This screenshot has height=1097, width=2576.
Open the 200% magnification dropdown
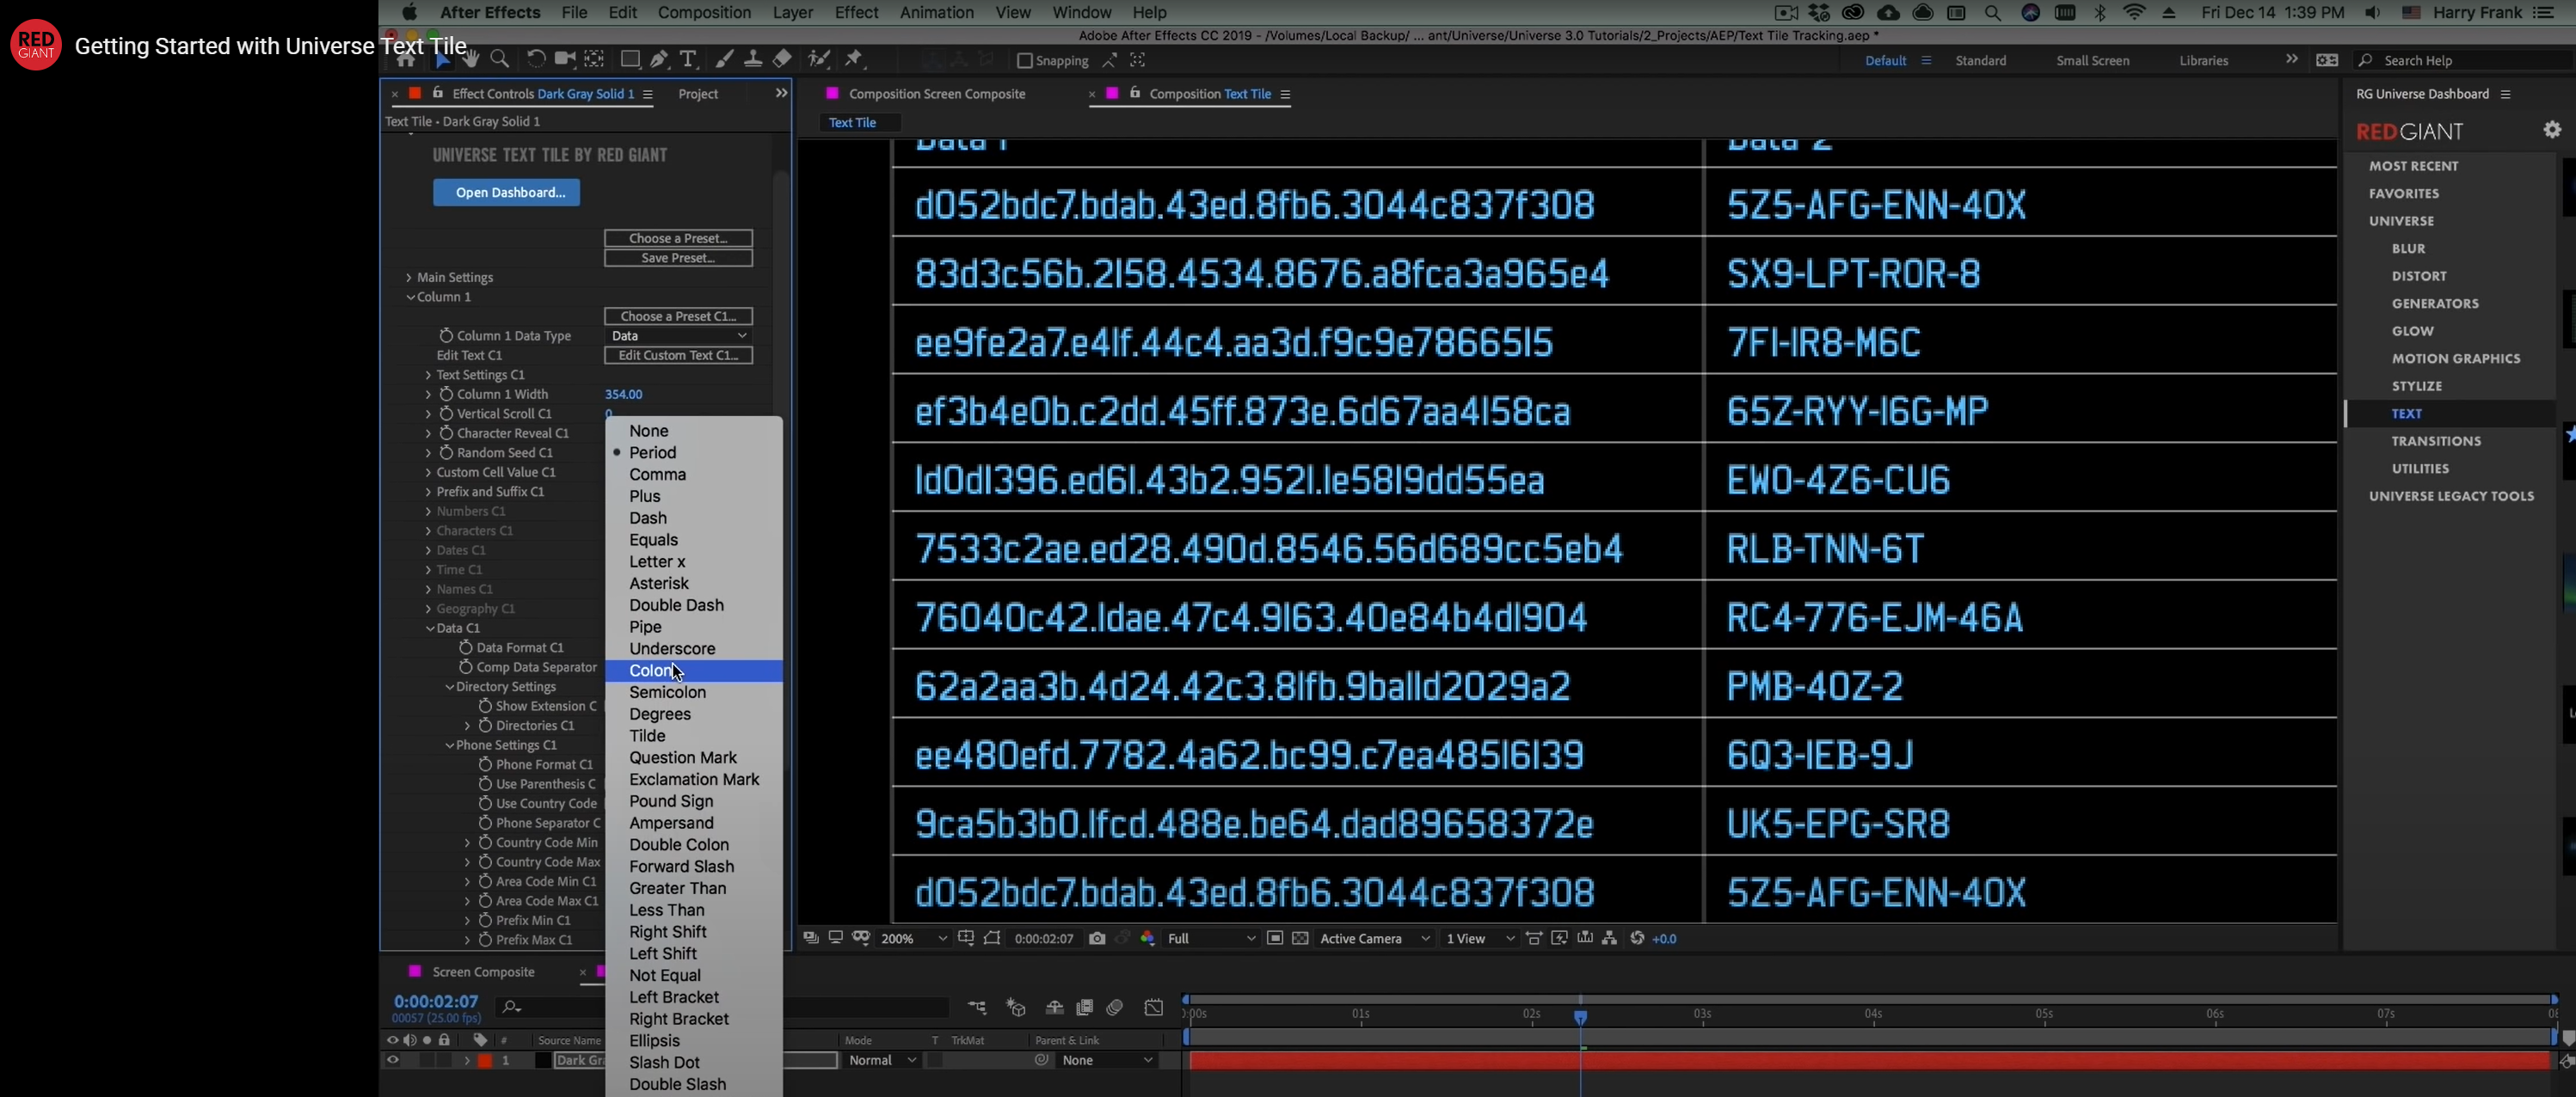(913, 938)
